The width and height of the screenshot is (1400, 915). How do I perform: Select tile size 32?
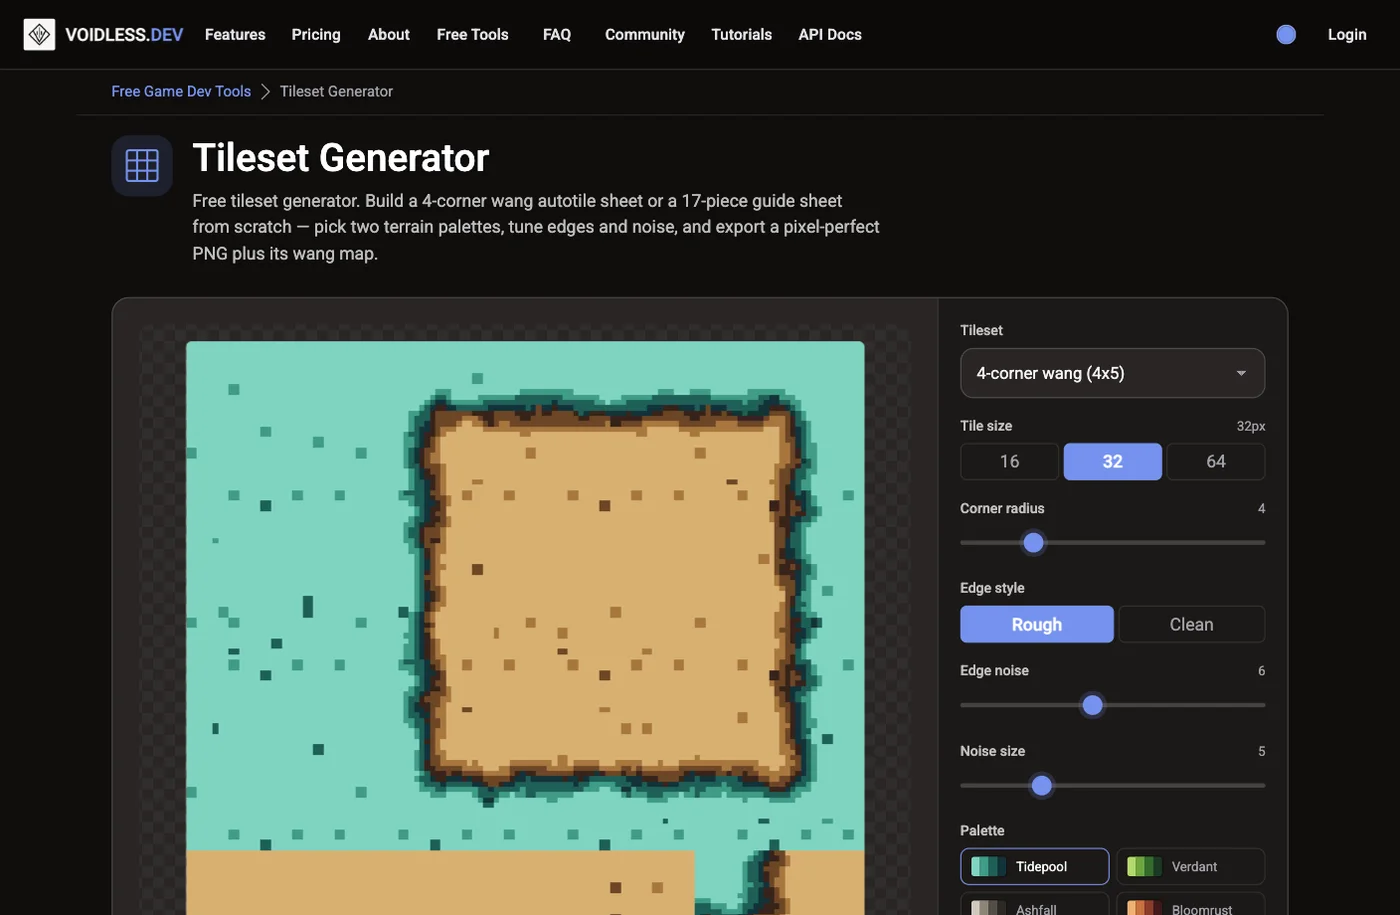tap(1112, 461)
